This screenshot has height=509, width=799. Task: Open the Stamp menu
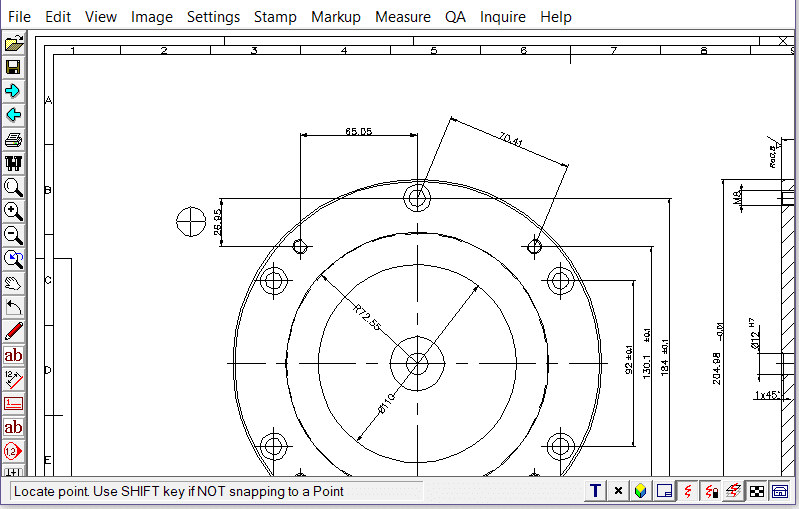click(x=275, y=17)
